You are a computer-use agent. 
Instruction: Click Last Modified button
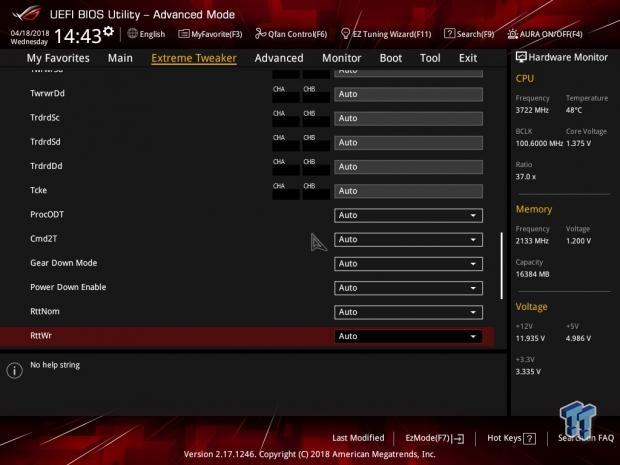tap(358, 438)
